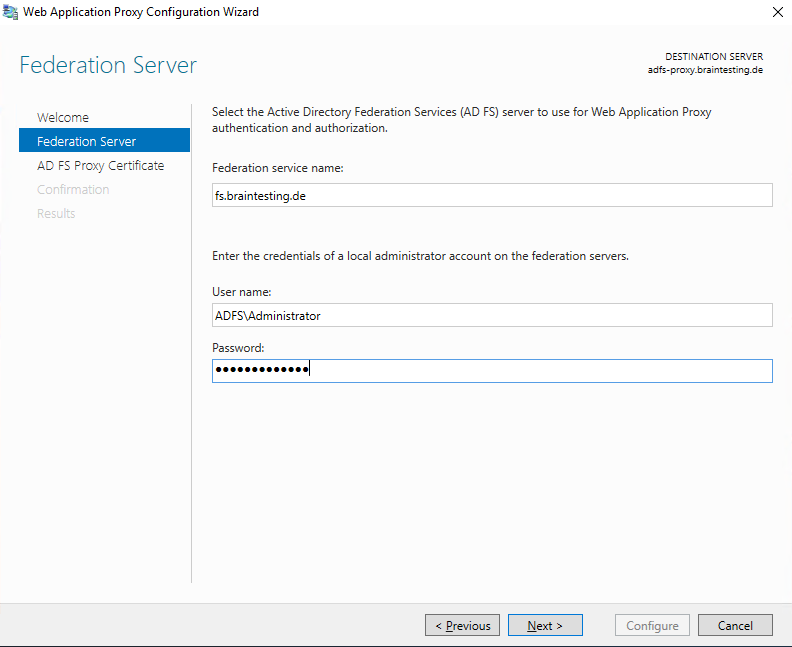Click the Configure button
This screenshot has height=647, width=792.
point(652,625)
